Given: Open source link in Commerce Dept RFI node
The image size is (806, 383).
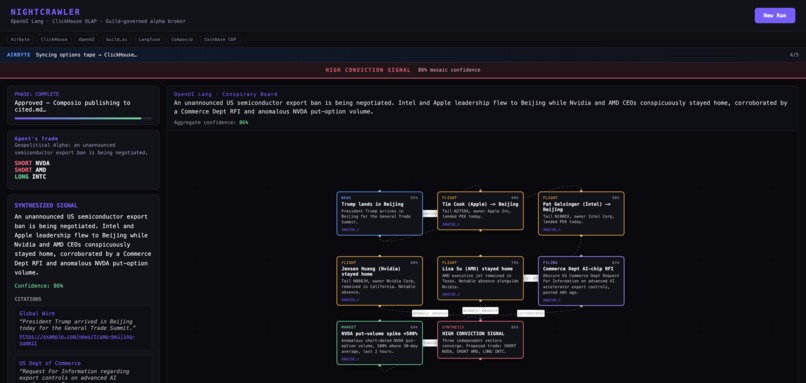Looking at the screenshot, I should coord(552,300).
